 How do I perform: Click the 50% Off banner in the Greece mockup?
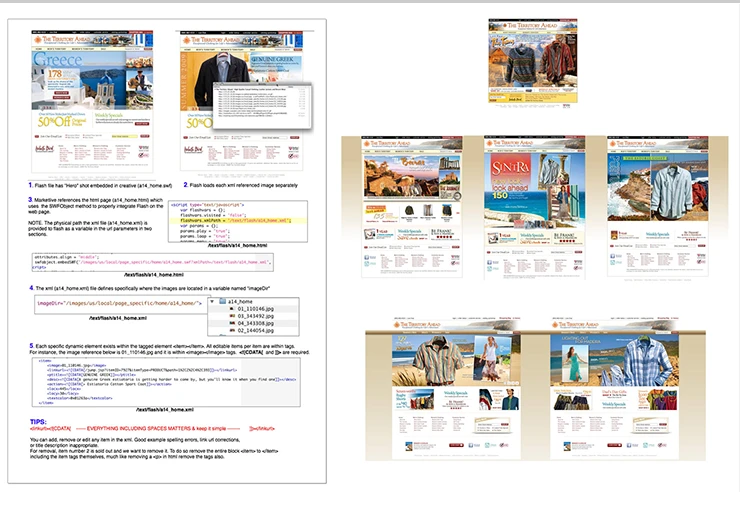pyautogui.click(x=62, y=121)
